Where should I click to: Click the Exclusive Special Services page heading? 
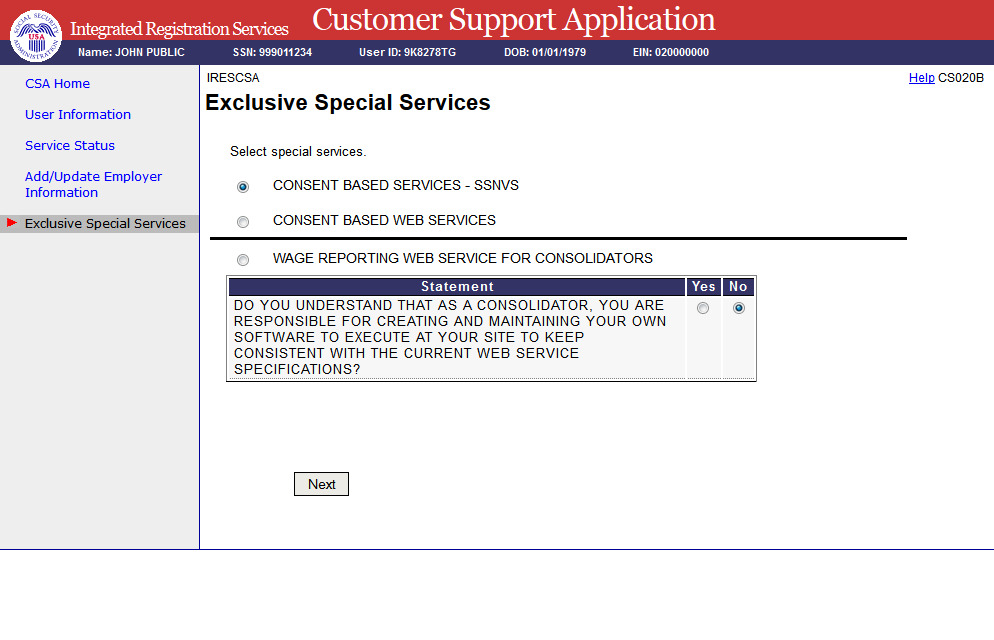coord(348,103)
